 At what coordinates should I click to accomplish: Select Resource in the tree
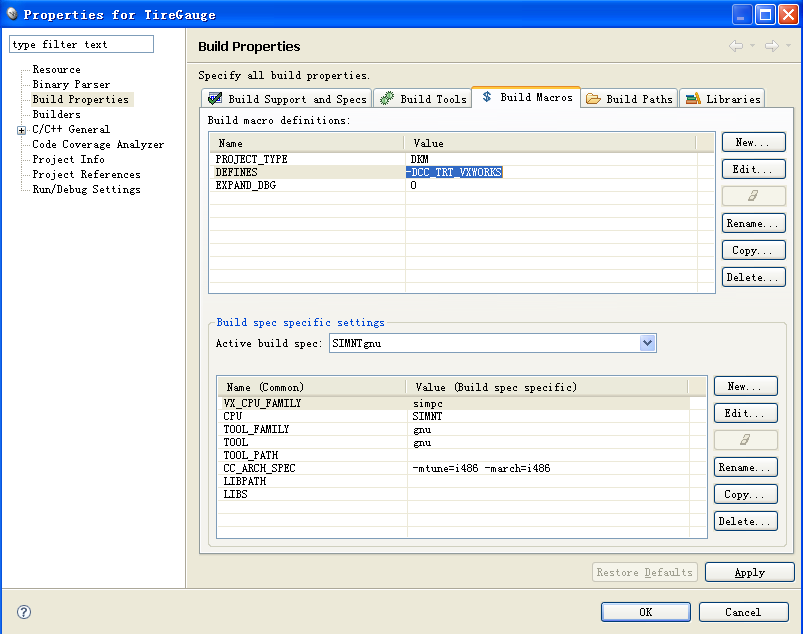coord(56,69)
